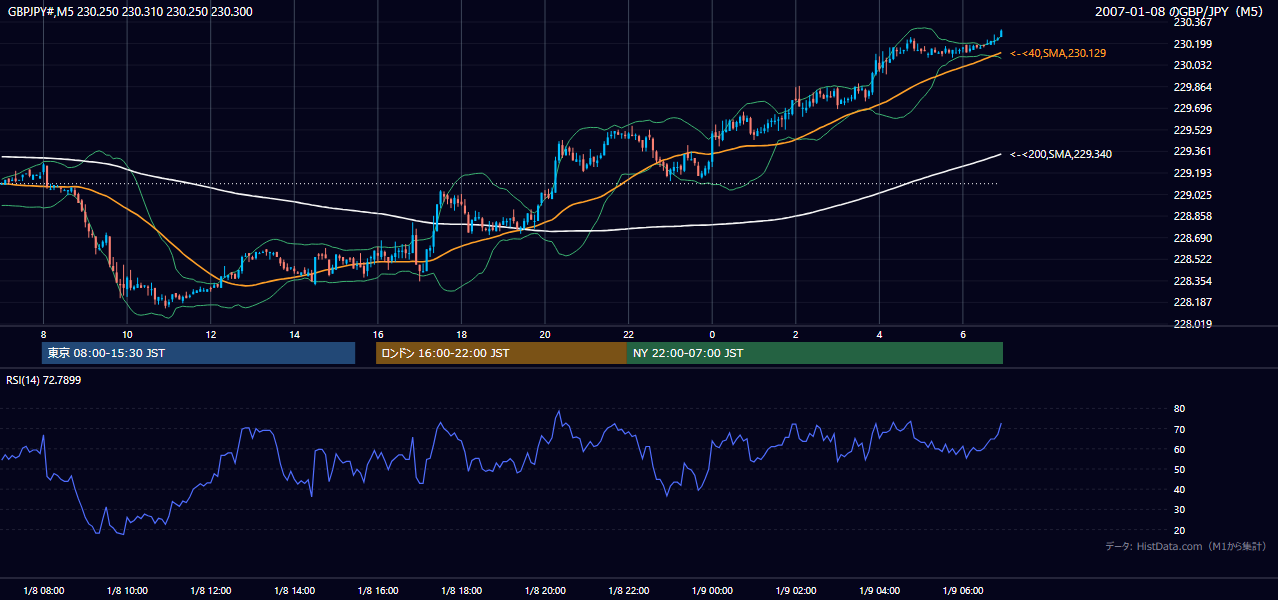The height and width of the screenshot is (600, 1278).
Task: Click price axis value 230.199
Action: (x=1192, y=44)
